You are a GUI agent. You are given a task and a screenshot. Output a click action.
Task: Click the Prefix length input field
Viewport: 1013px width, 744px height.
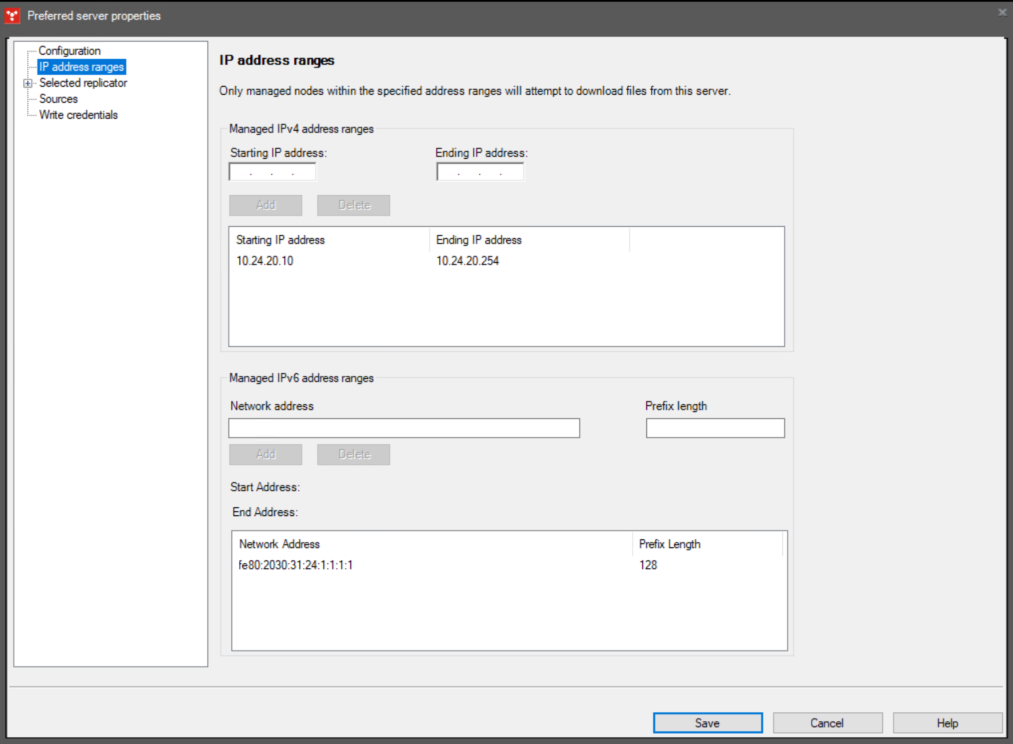(x=715, y=428)
